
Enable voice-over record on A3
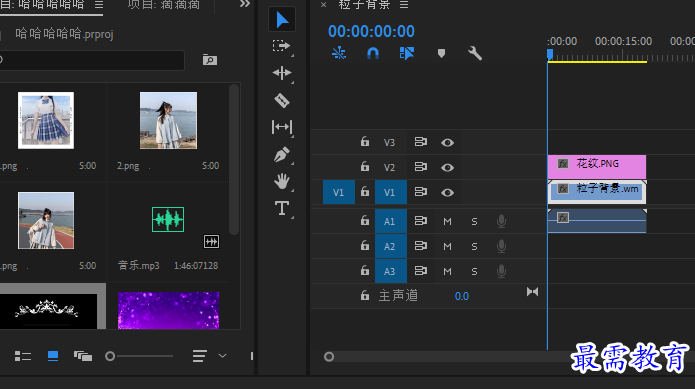(501, 271)
